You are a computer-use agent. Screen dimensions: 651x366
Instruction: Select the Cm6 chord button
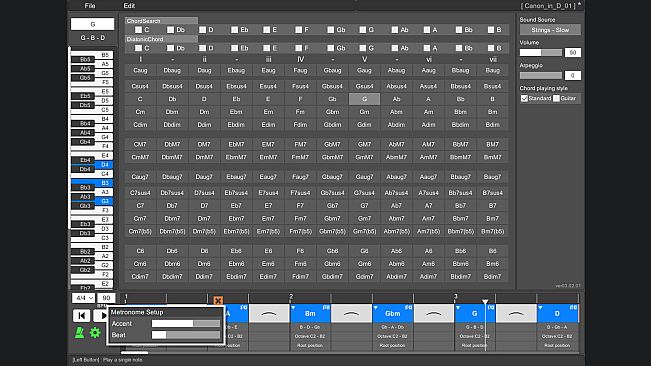point(140,264)
